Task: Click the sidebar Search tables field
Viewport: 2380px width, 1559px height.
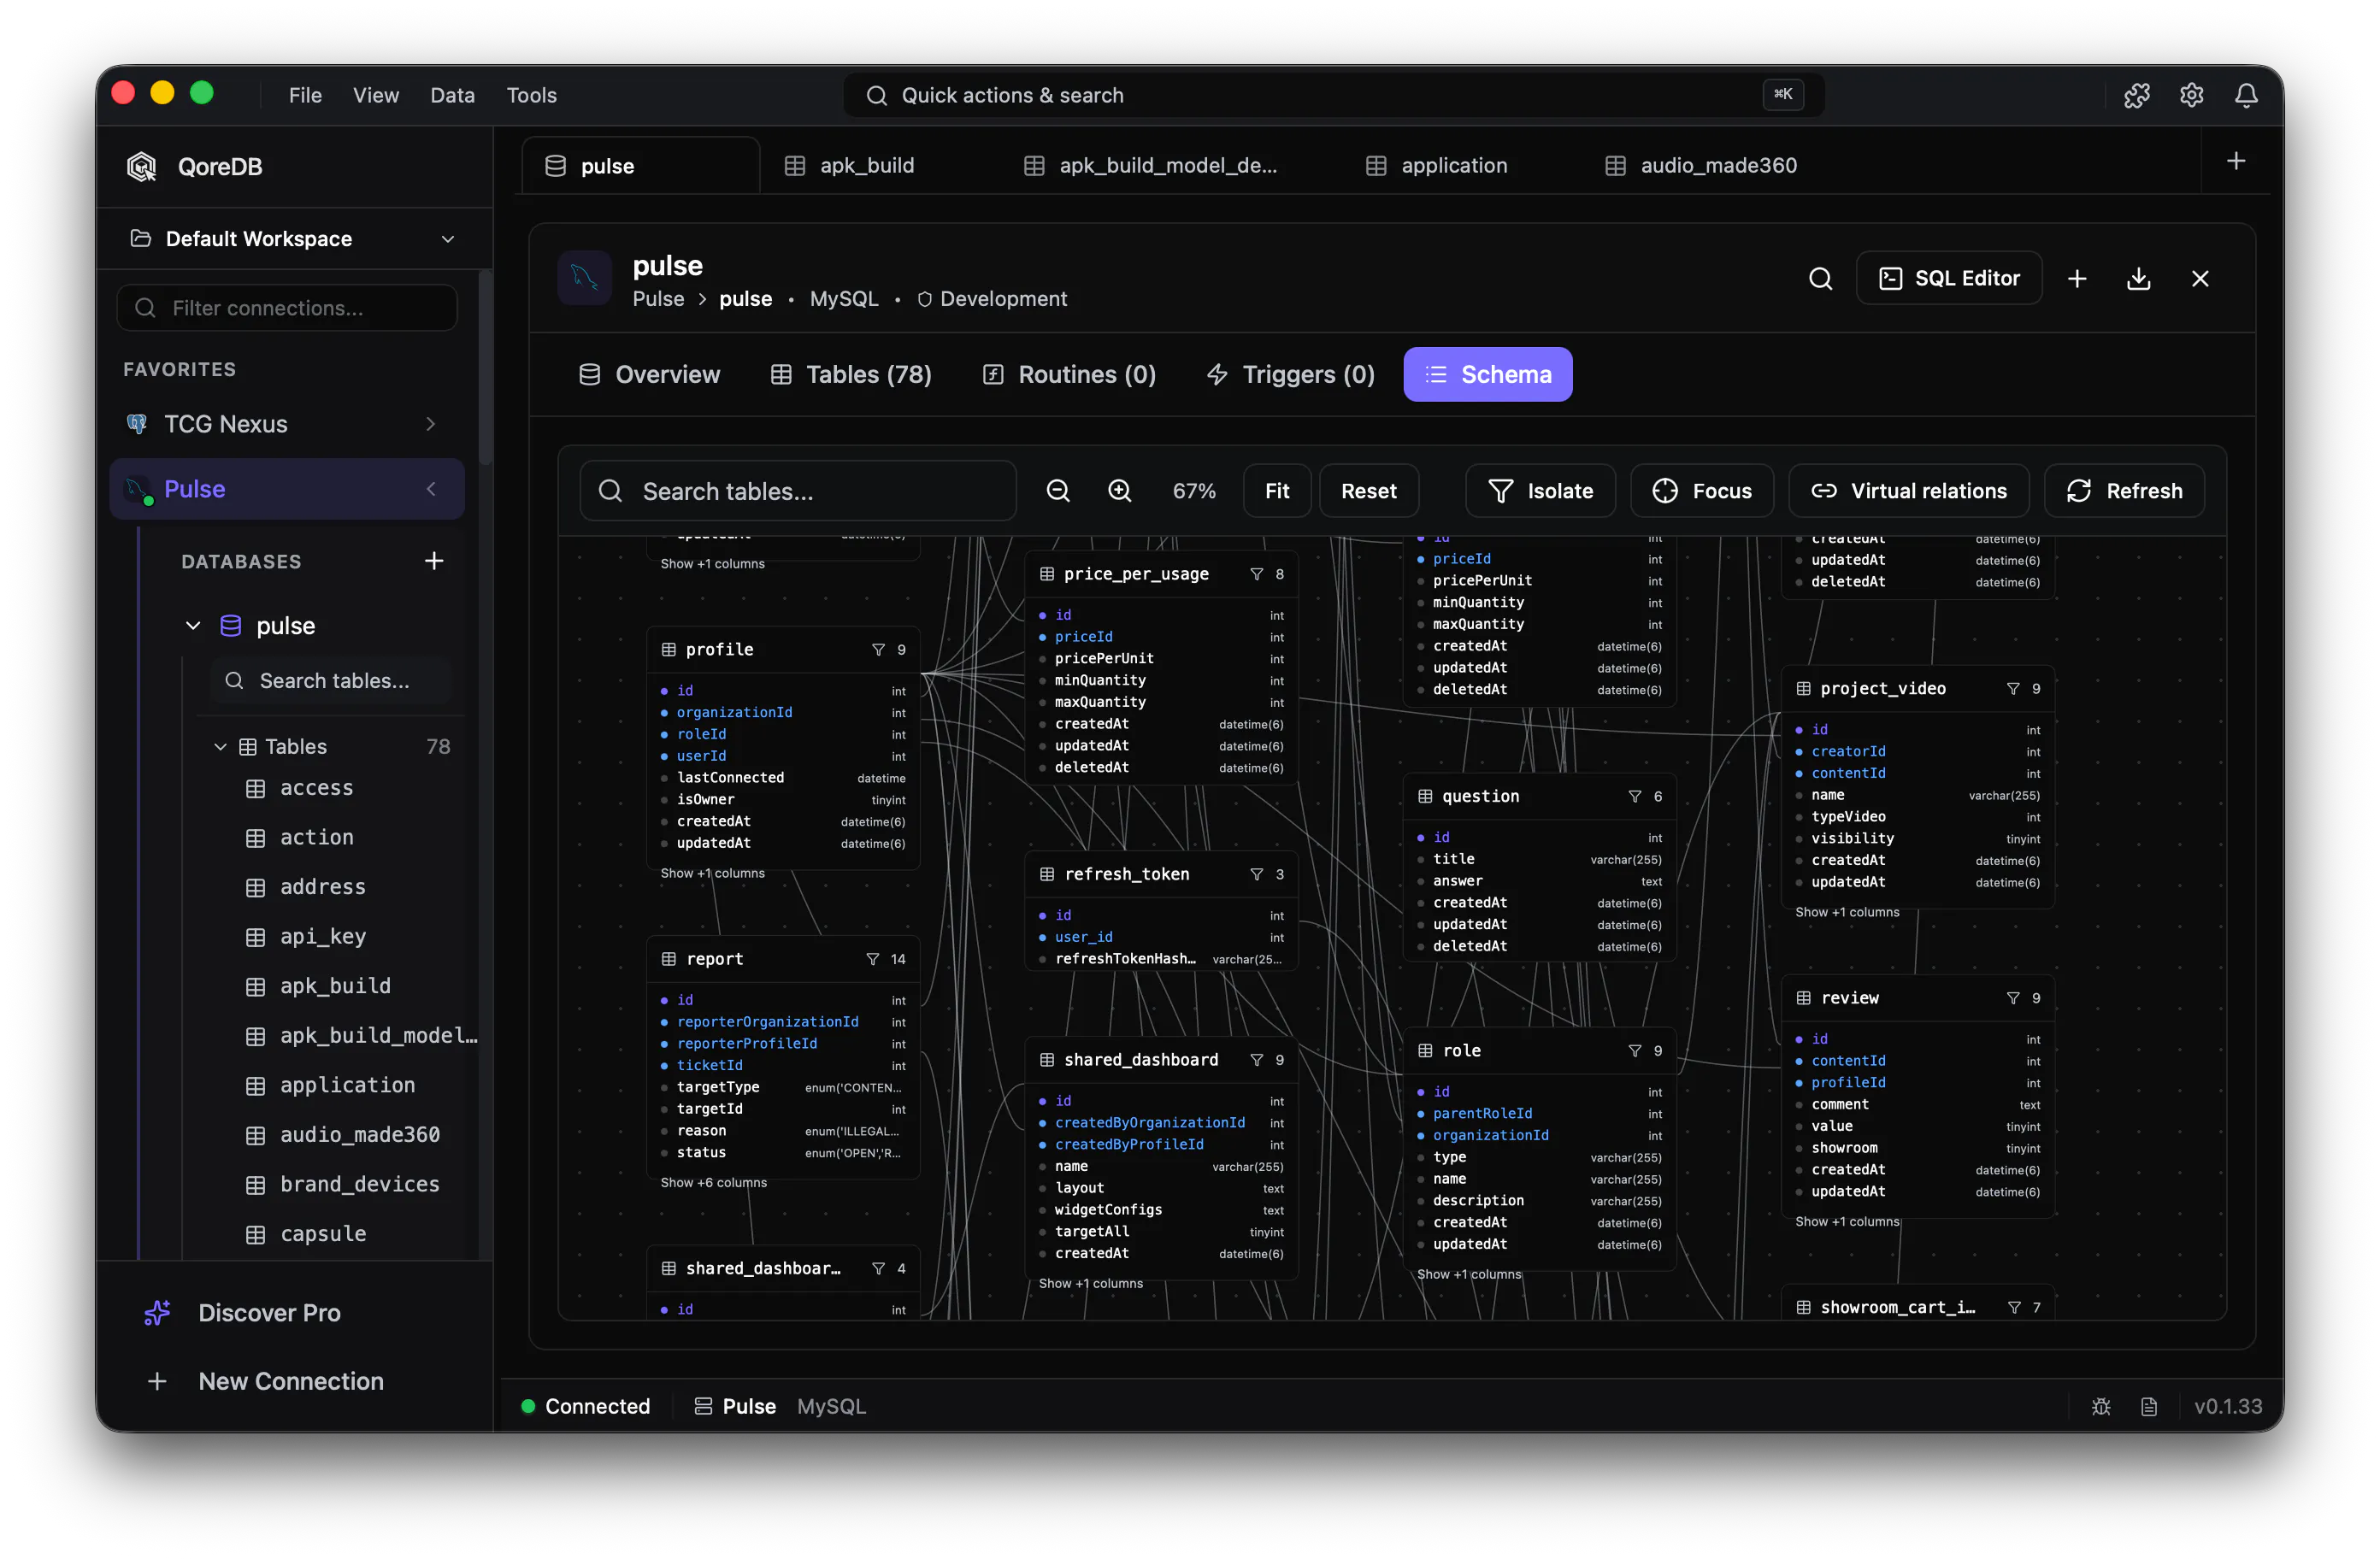Action: point(332,681)
